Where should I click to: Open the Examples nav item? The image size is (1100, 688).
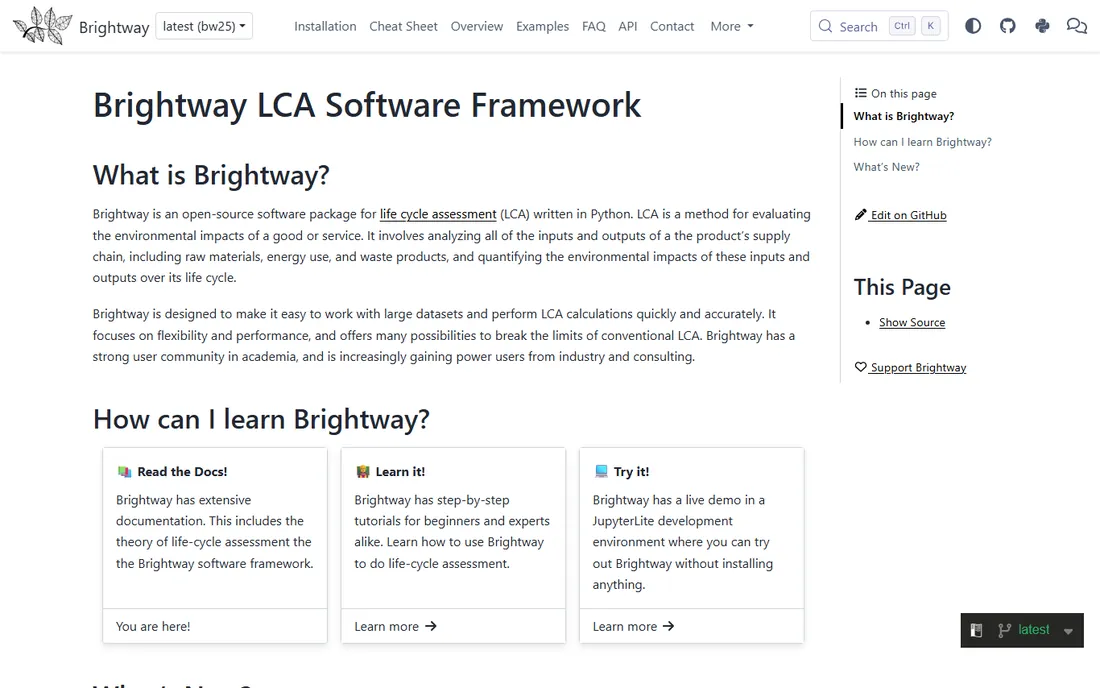542,26
